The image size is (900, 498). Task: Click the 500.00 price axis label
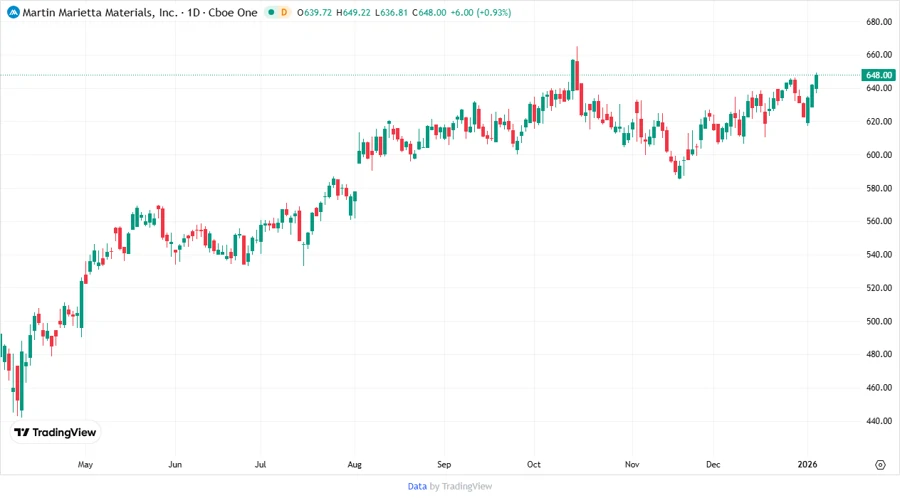click(x=879, y=321)
